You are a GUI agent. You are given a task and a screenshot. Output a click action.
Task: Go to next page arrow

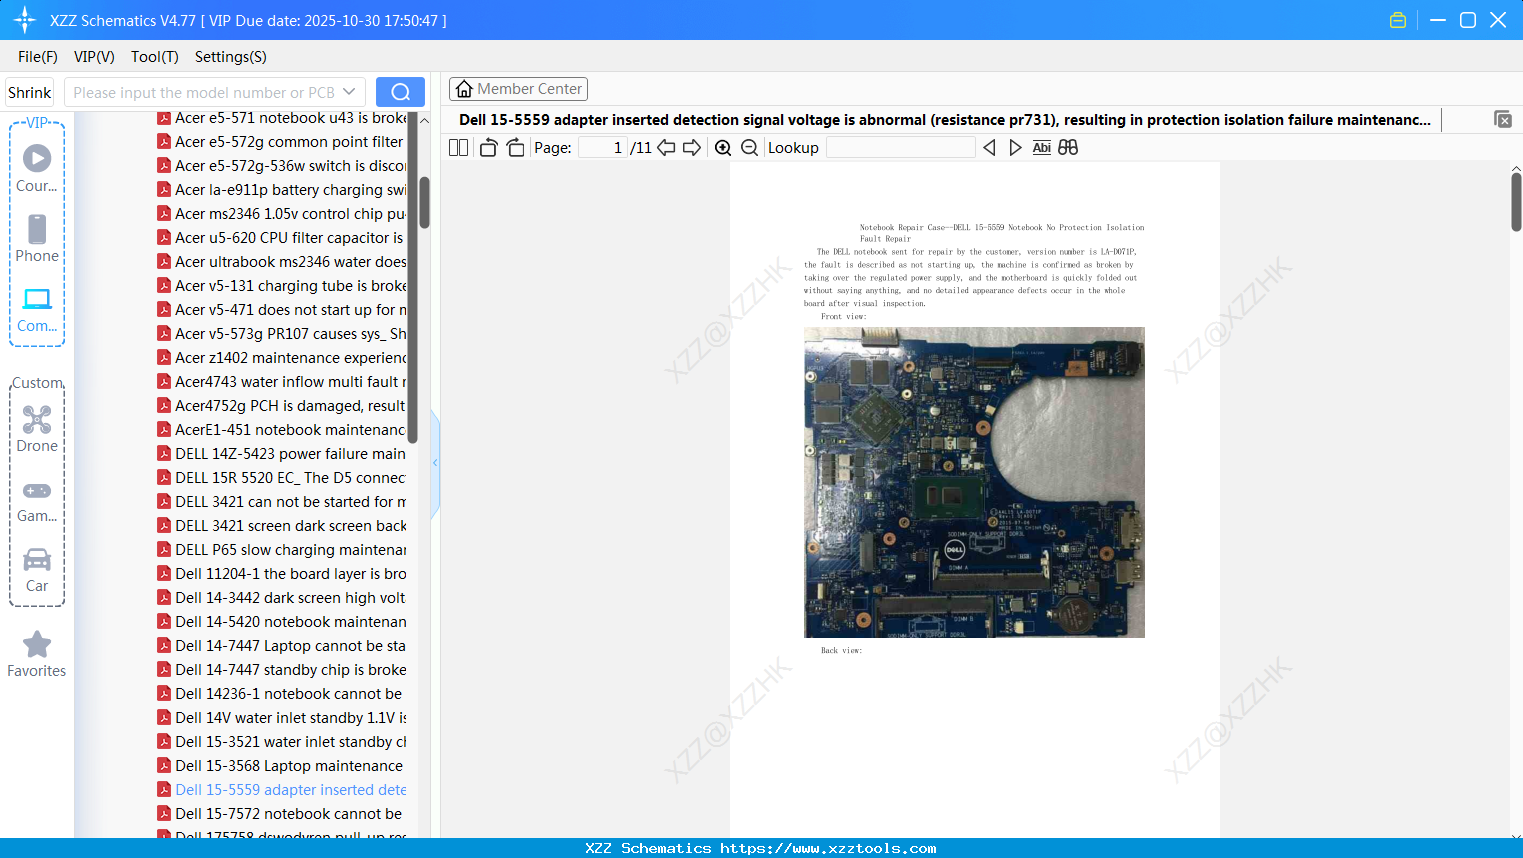pos(692,148)
